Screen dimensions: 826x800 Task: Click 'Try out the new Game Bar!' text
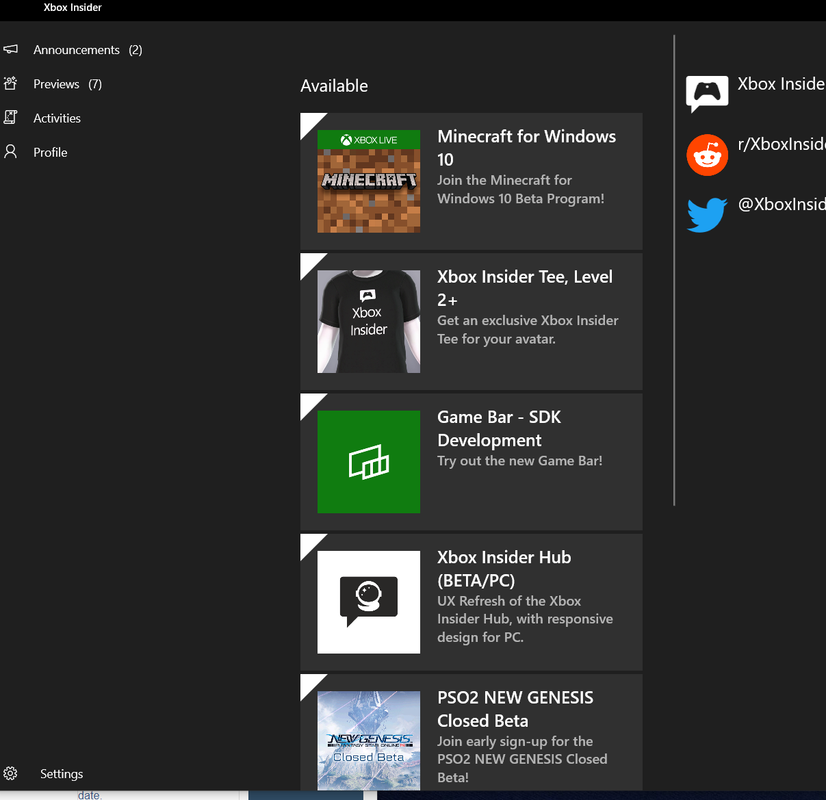(x=519, y=461)
